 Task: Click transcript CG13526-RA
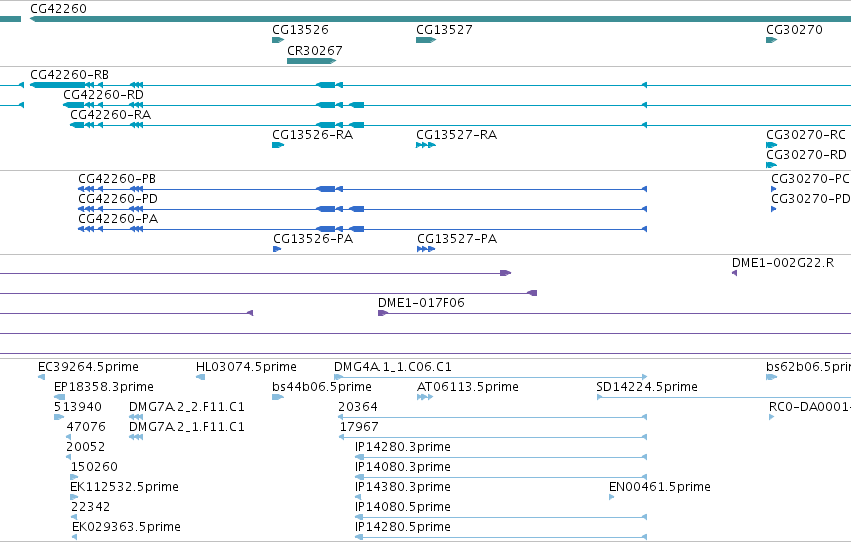278,145
